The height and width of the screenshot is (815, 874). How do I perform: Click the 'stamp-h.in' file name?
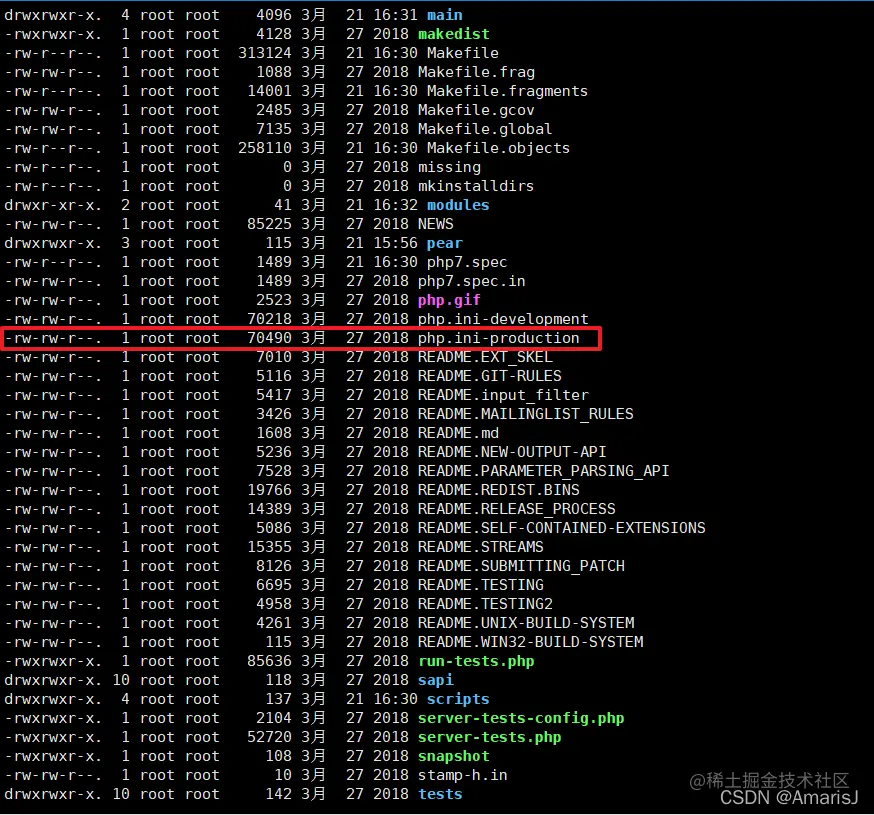(x=463, y=775)
